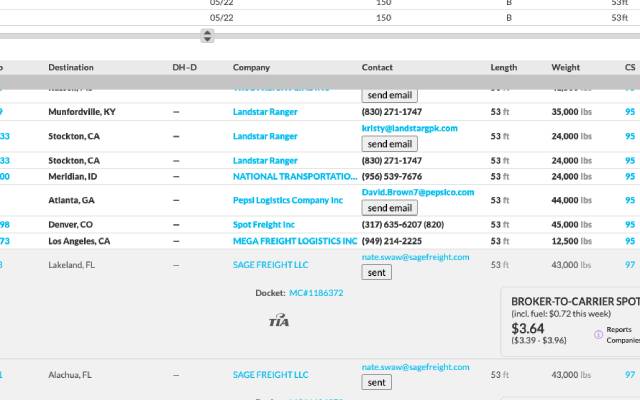The height and width of the screenshot is (400, 640).
Task: Click the info icon beside Reports
Action: pyautogui.click(x=598, y=335)
